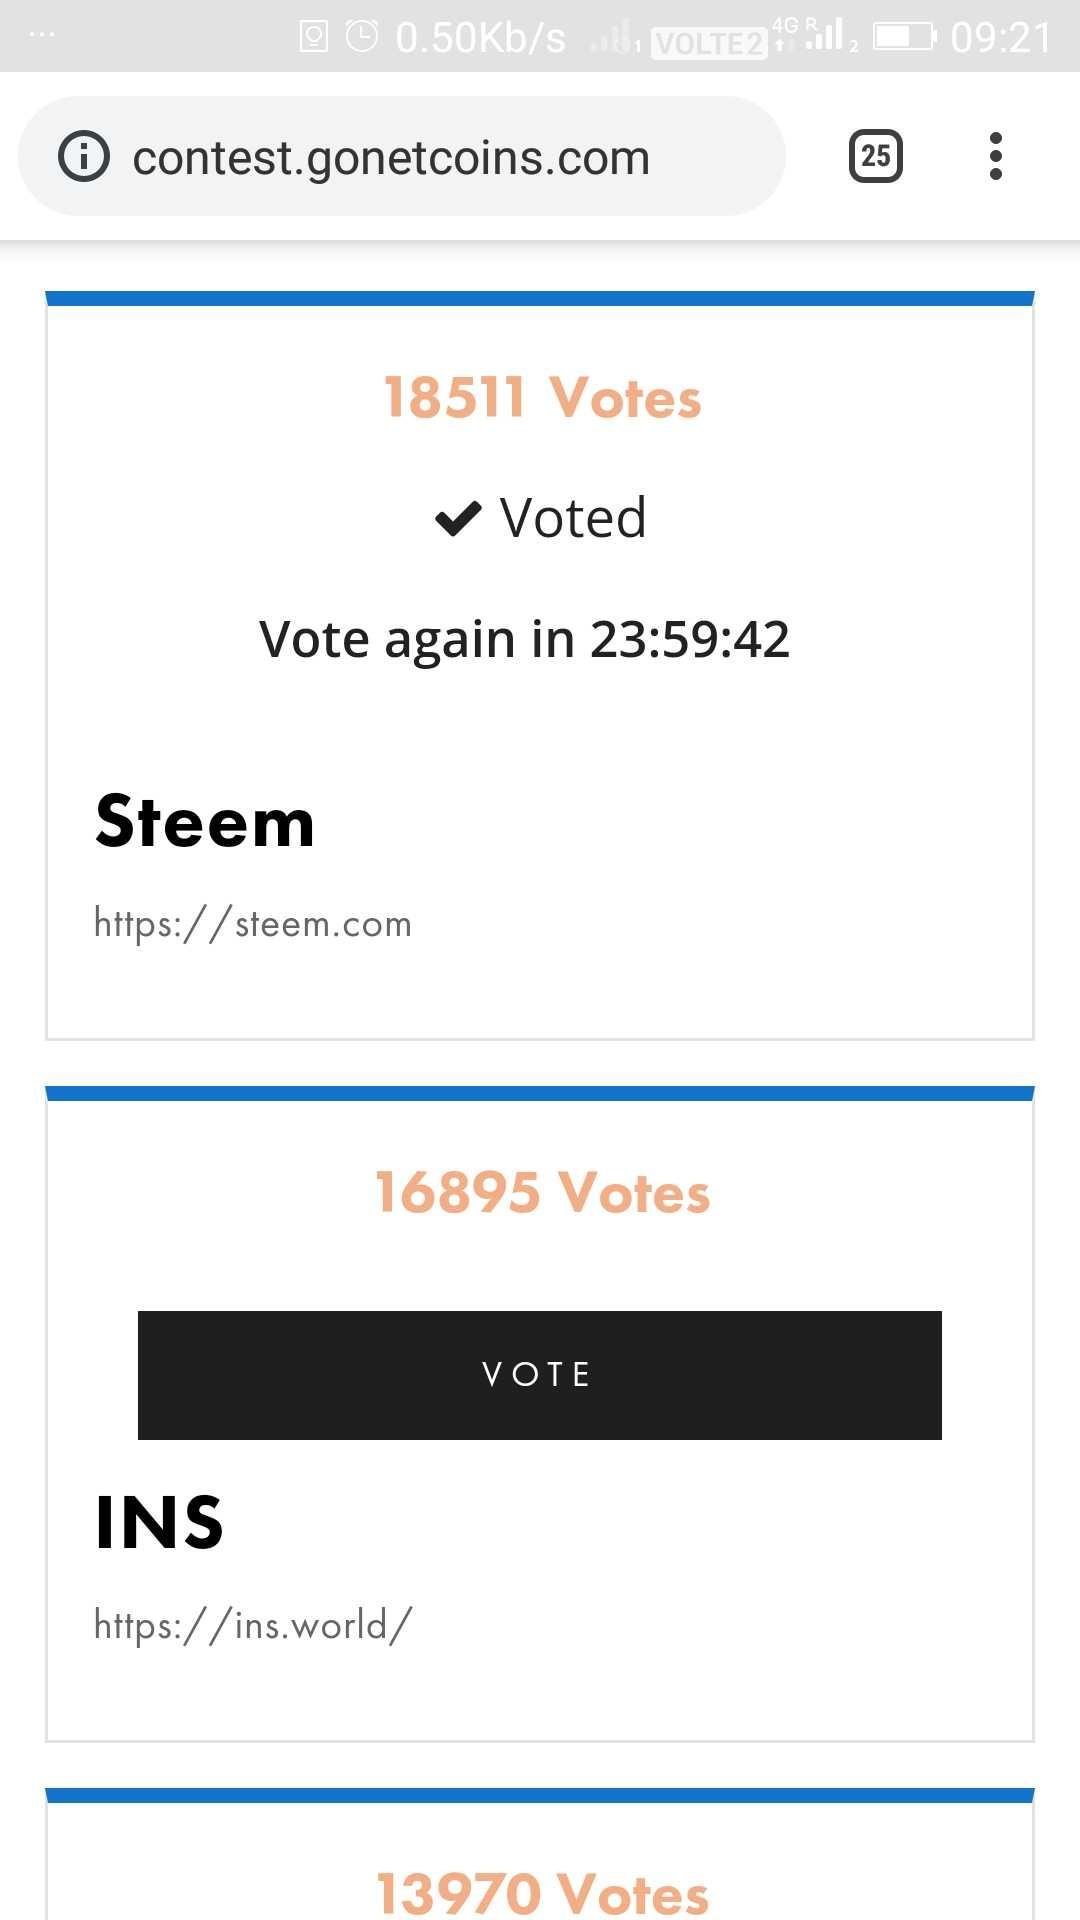Open the tab switcher showing 25 tabs
Image resolution: width=1080 pixels, height=1920 pixels.
(x=876, y=156)
